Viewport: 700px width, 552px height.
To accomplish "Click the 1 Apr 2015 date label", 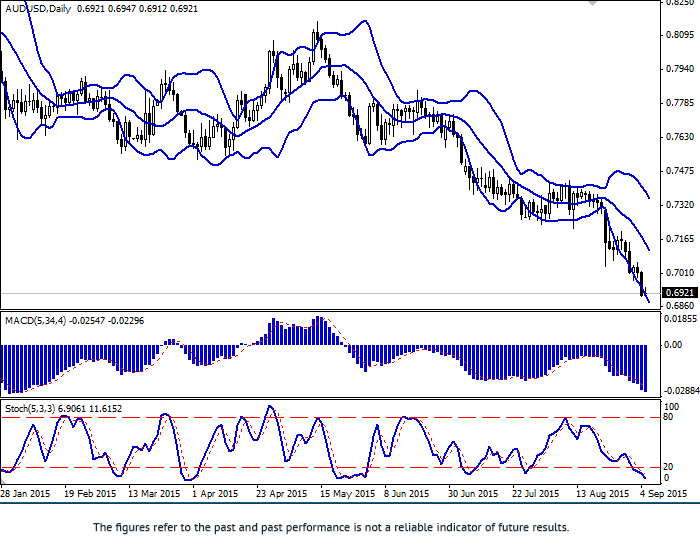I will point(215,494).
